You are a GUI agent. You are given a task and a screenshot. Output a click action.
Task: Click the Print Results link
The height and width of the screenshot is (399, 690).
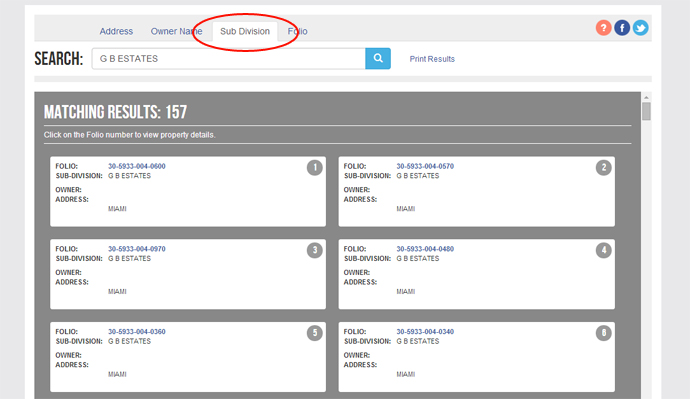(x=432, y=59)
